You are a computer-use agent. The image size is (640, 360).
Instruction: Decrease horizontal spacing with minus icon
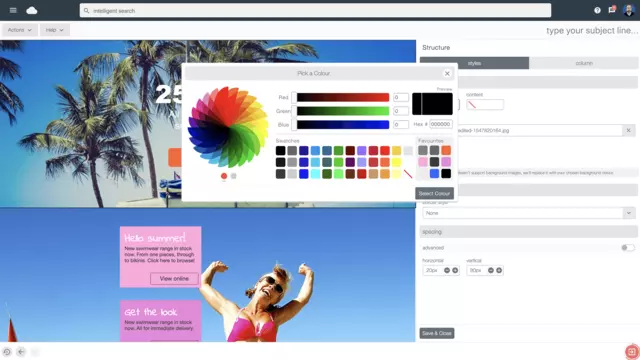[x=447, y=270]
